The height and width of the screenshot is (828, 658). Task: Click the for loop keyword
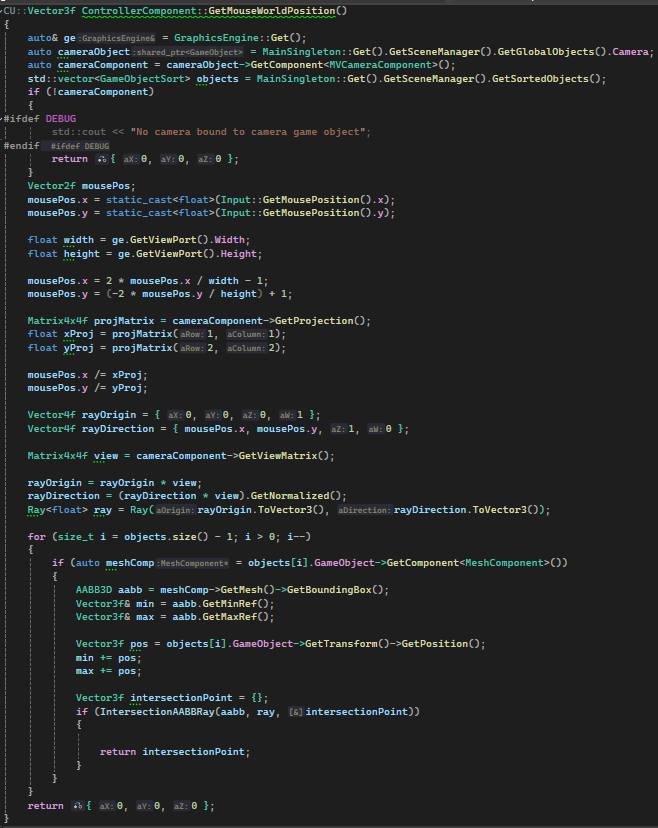click(36, 537)
